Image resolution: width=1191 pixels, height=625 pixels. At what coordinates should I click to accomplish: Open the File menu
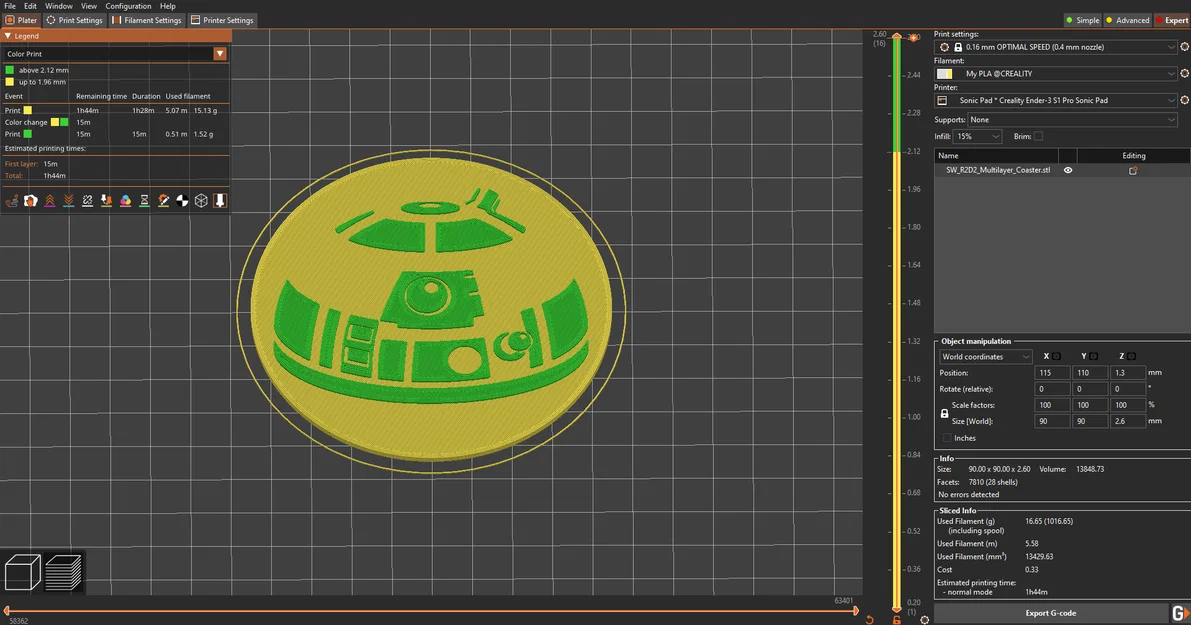coord(10,6)
